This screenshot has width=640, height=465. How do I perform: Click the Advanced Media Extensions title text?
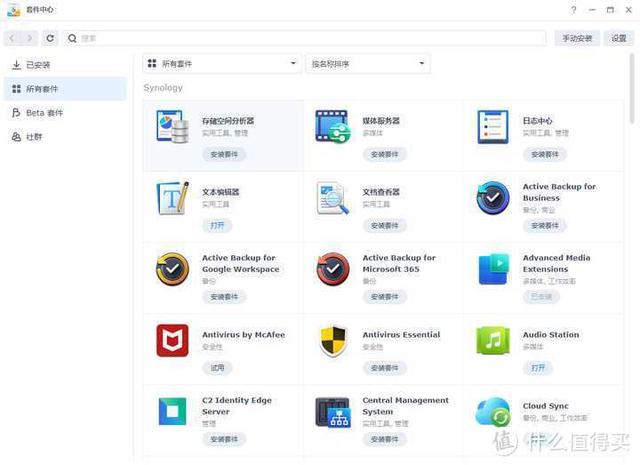[x=557, y=263]
